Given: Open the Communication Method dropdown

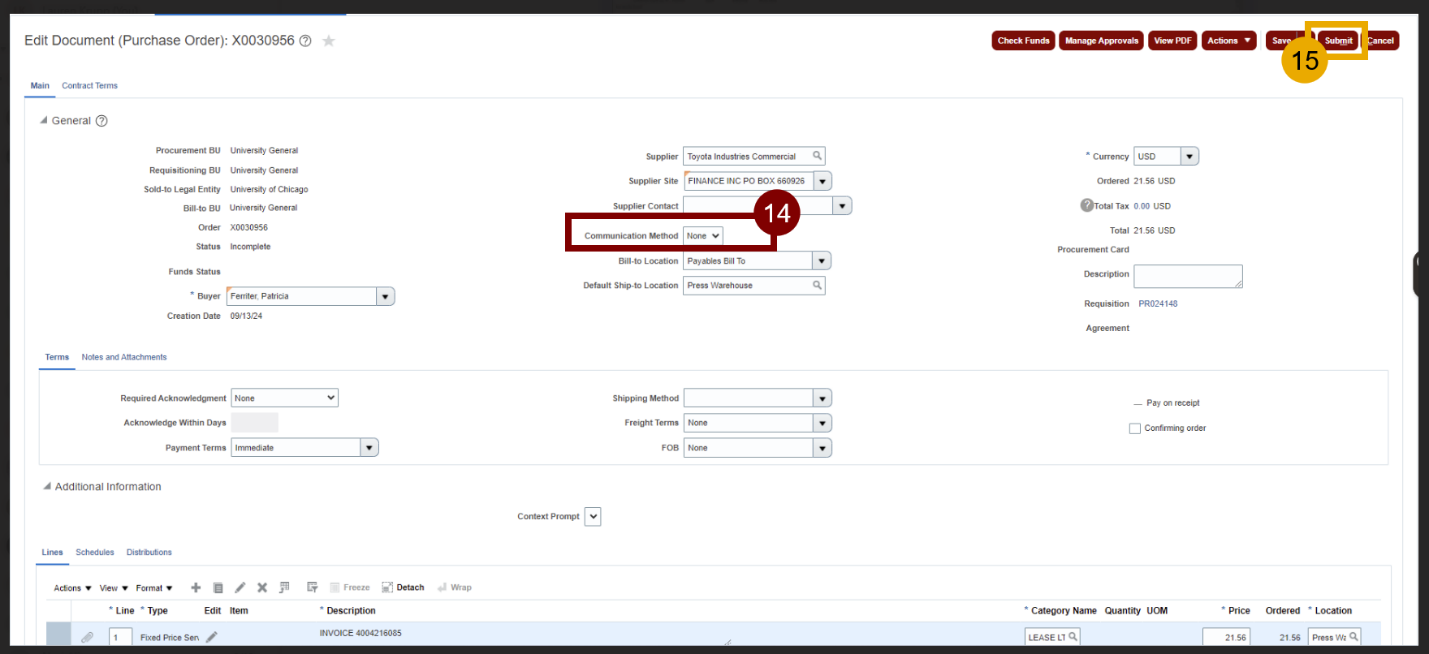Looking at the screenshot, I should [703, 235].
